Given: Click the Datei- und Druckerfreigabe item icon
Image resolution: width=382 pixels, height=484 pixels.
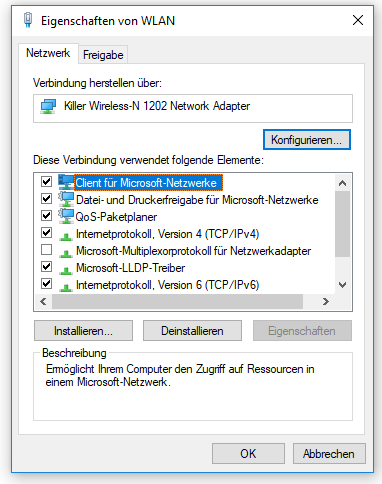Looking at the screenshot, I should (66, 199).
